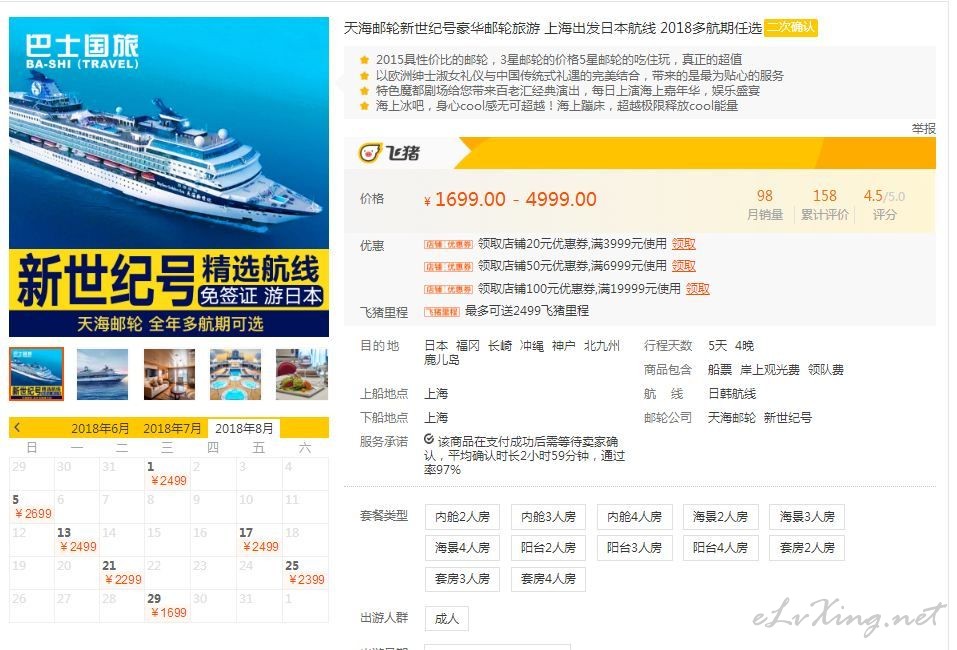The height and width of the screenshot is (650, 957).
Task: Choose 阳台4人房 package
Action: coord(720,548)
